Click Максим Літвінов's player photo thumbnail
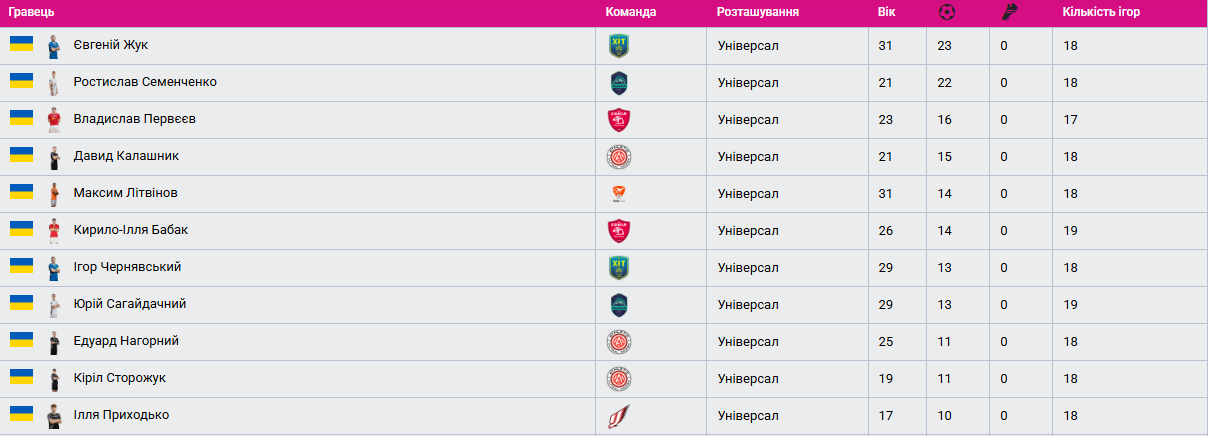The height and width of the screenshot is (436, 1208). 54,194
